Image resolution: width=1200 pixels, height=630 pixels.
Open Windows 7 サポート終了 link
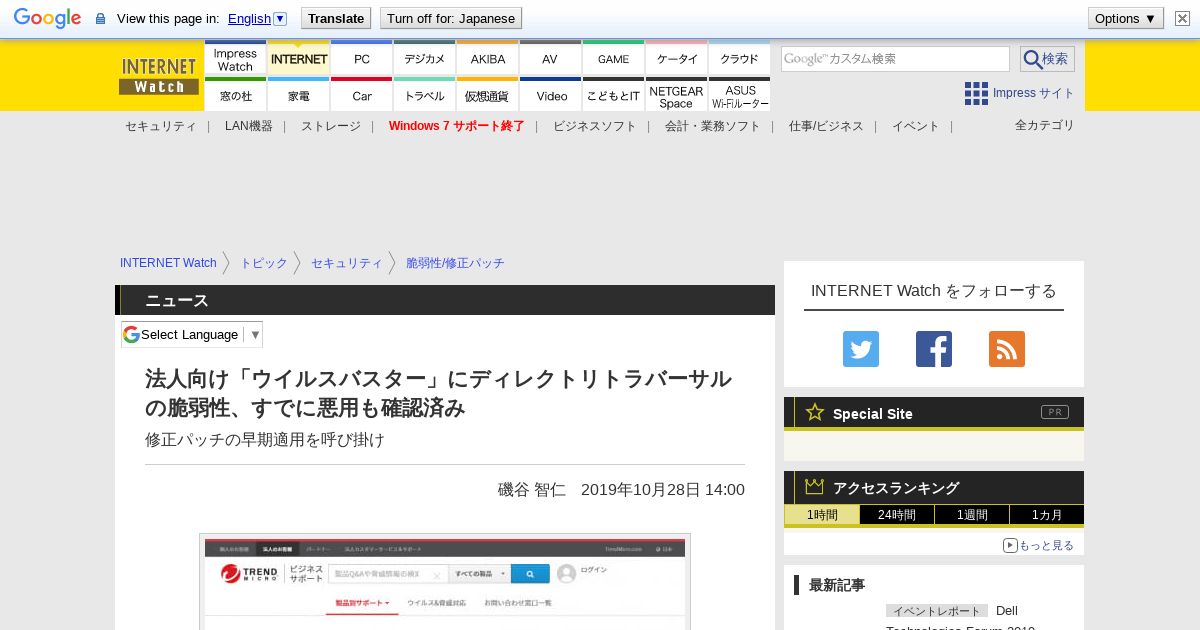456,126
